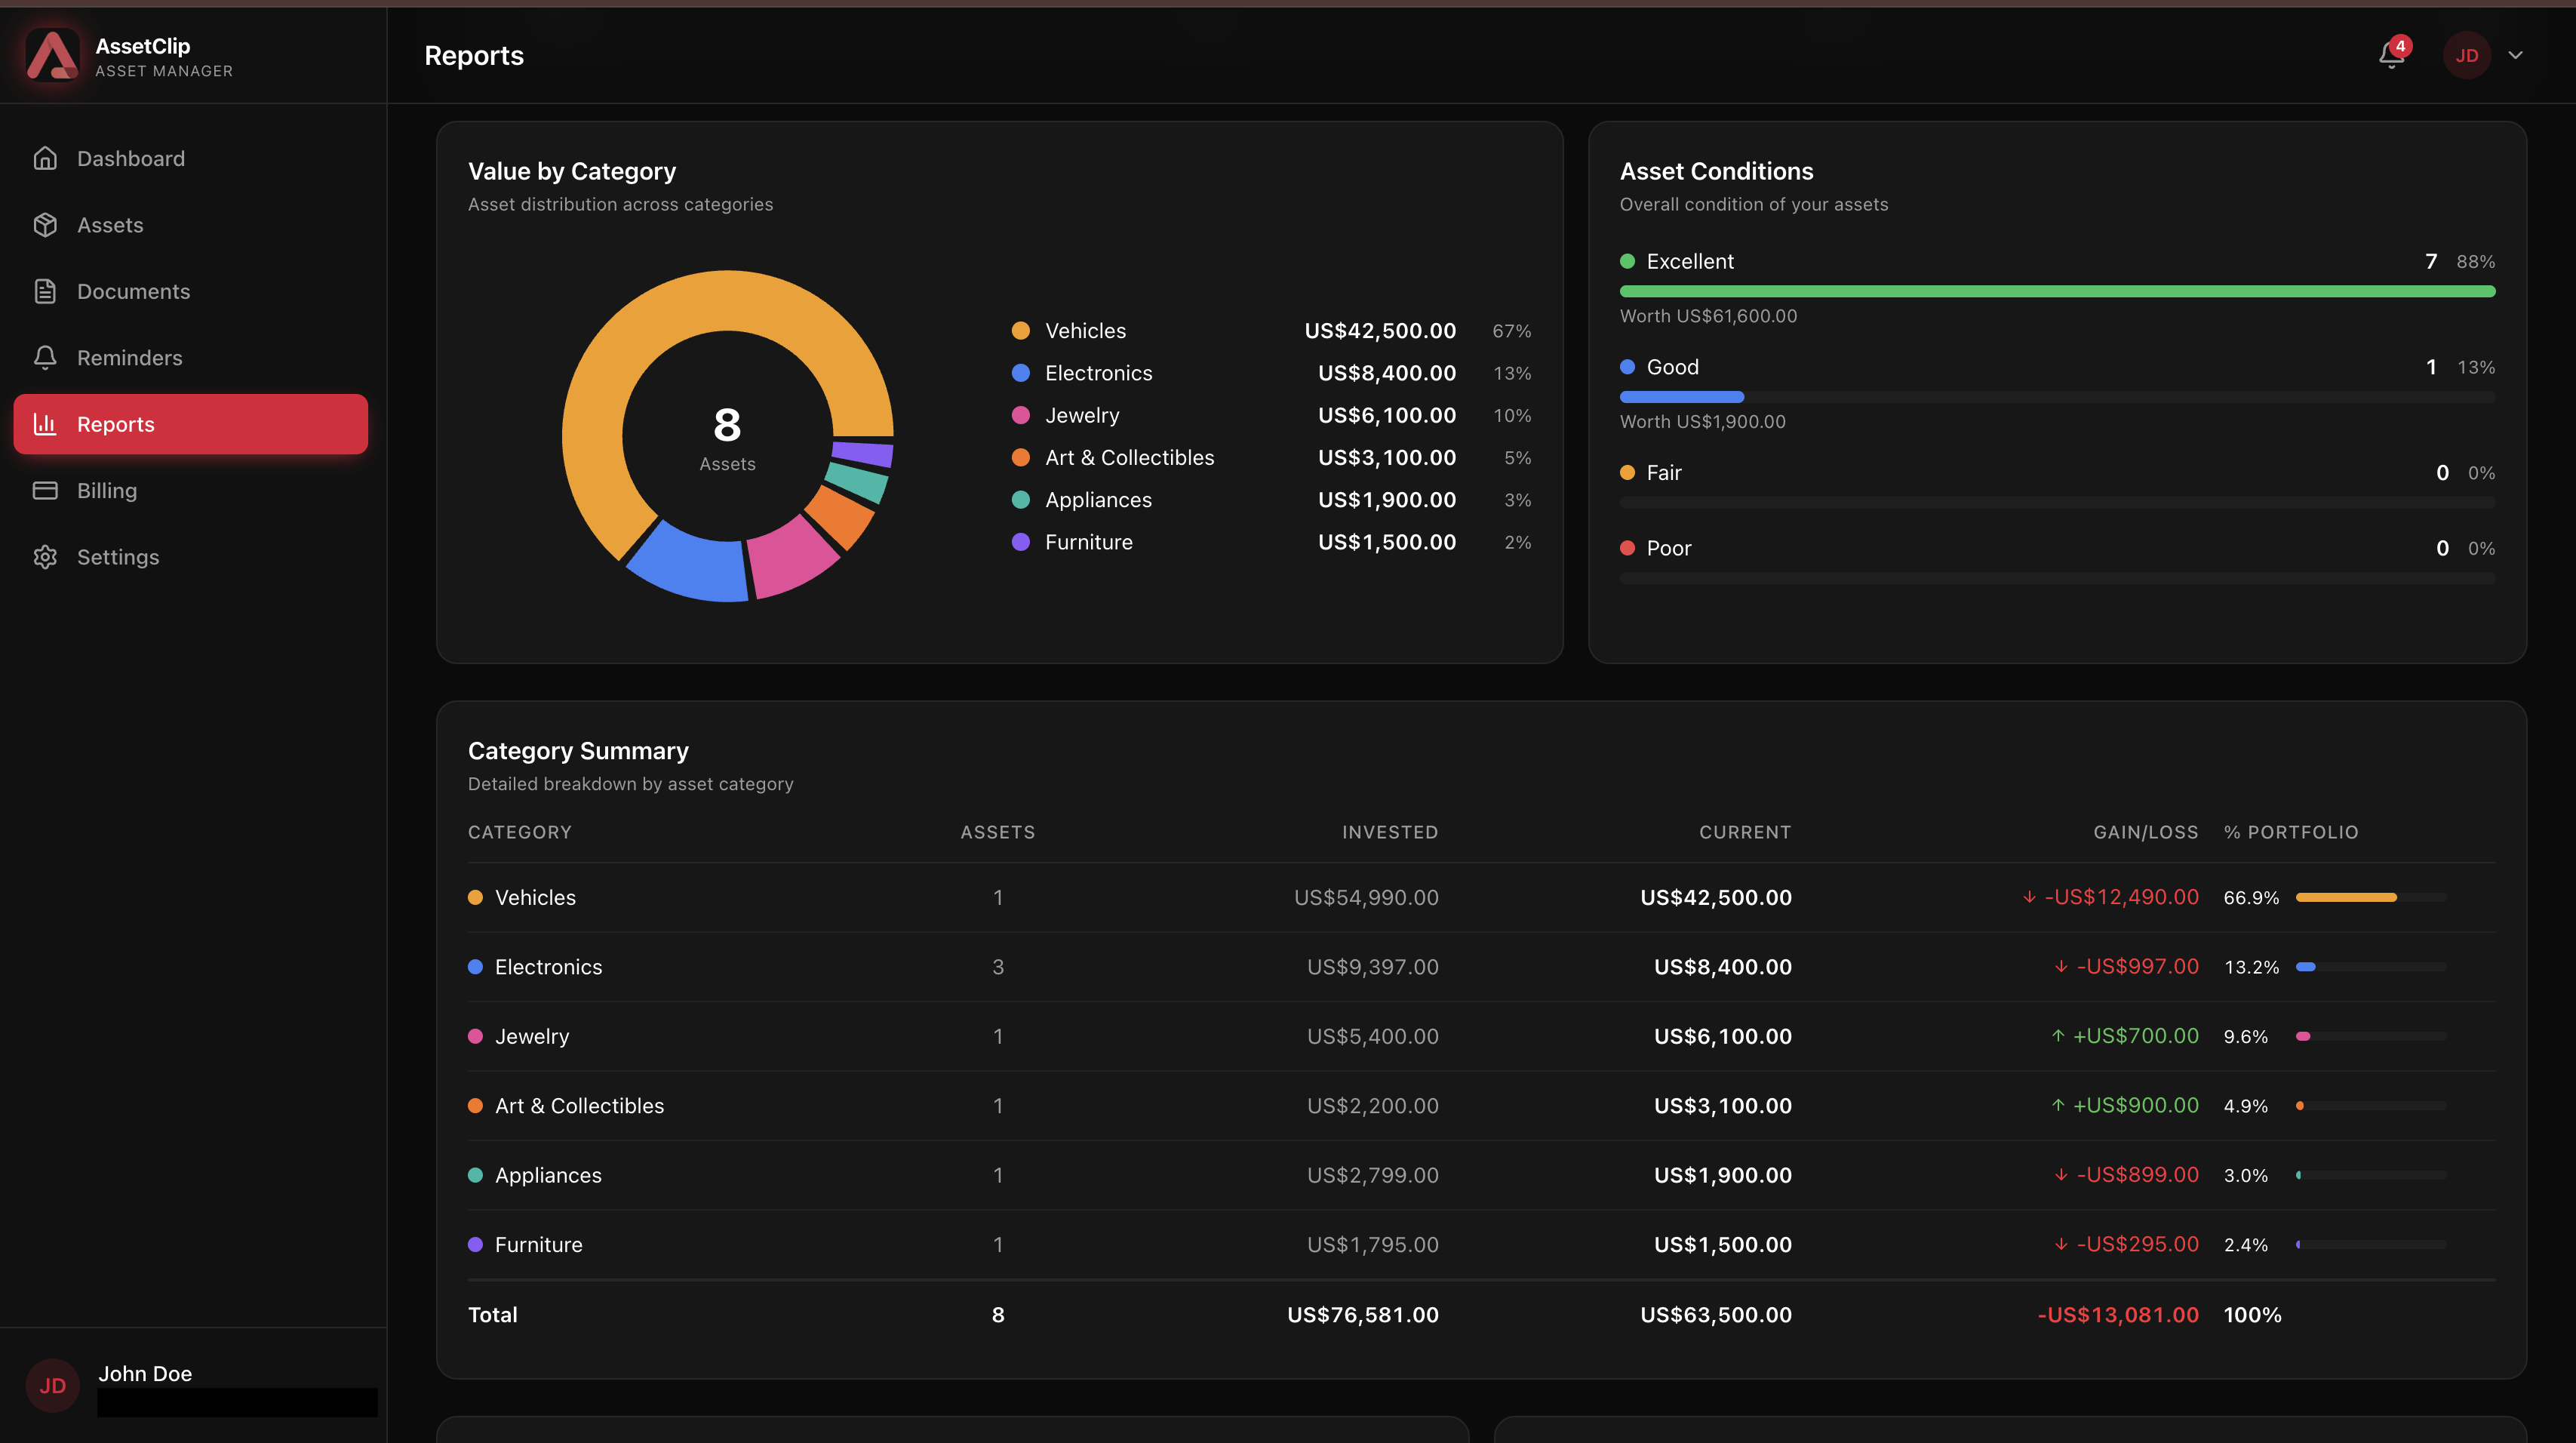Expand the user menu chevron

click(x=2516, y=55)
